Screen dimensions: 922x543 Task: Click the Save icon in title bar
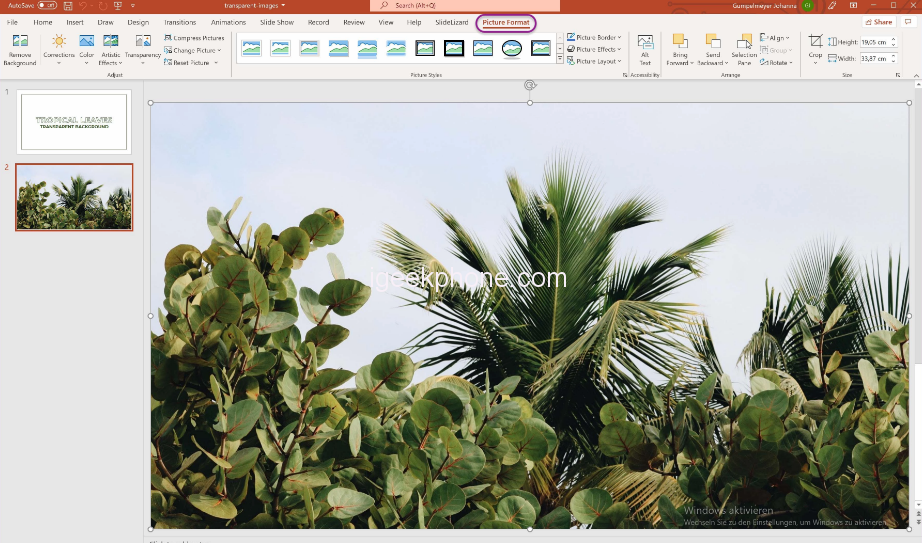[x=70, y=5]
